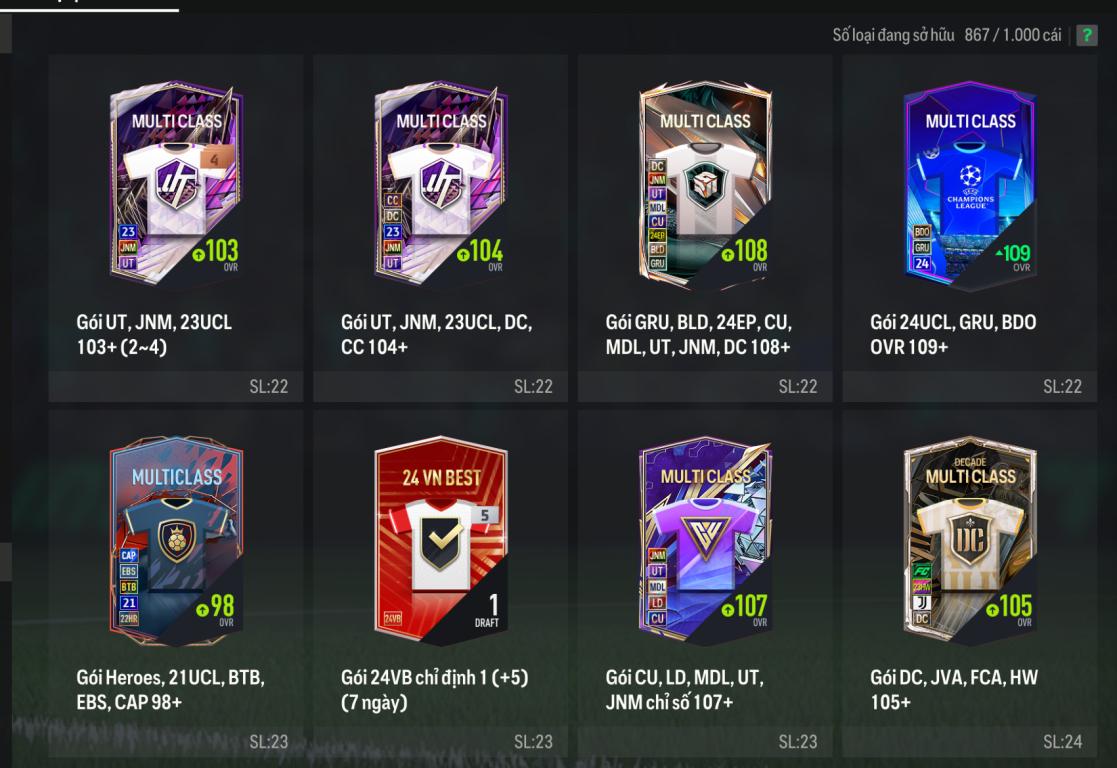The image size is (1117, 768).
Task: Click the owned count '867 / 1.000 cái' label
Action: click(x=1012, y=35)
